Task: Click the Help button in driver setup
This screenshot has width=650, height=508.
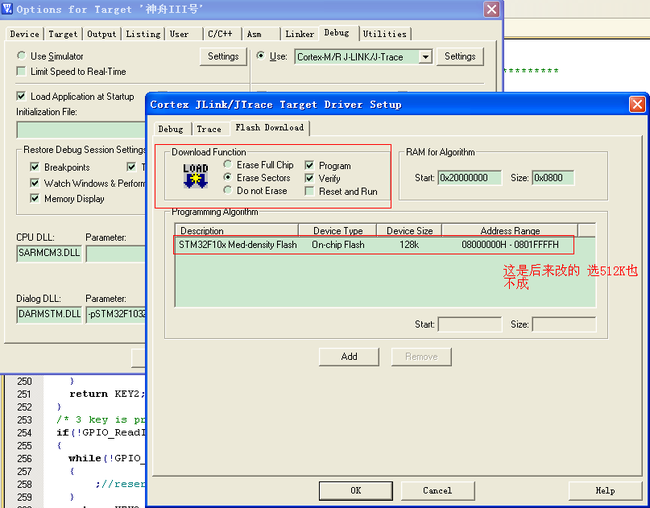Action: pos(605,491)
